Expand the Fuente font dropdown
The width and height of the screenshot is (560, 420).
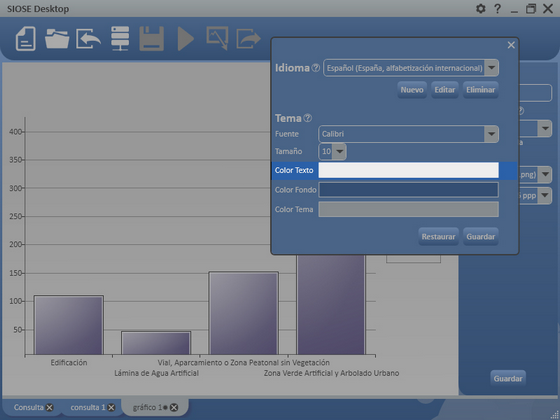point(491,134)
